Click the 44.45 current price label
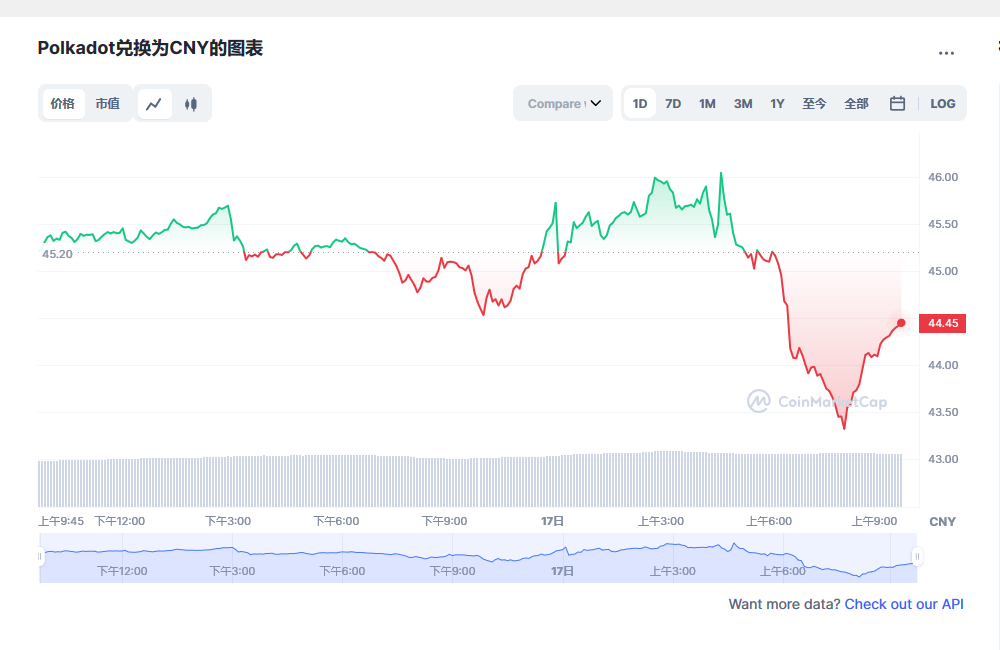The image size is (1000, 650). (x=943, y=323)
